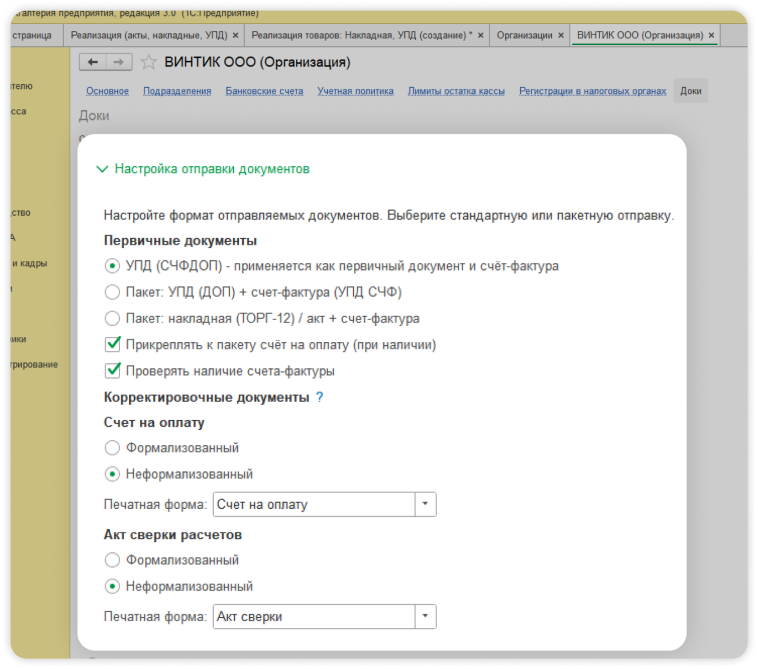
Task: Collapse the Настройка отправки документов section
Action: [x=101, y=170]
